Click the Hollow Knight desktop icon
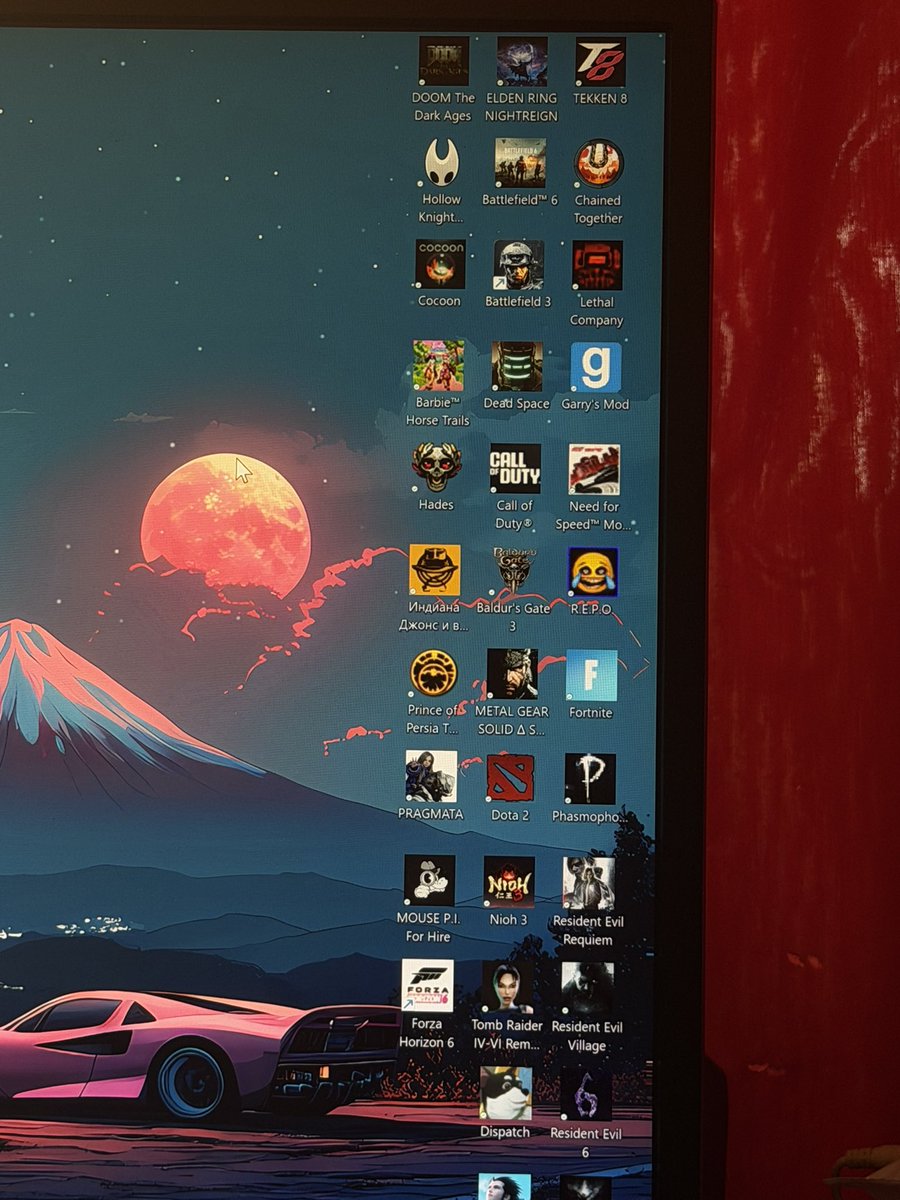The height and width of the screenshot is (1200, 900). click(441, 163)
